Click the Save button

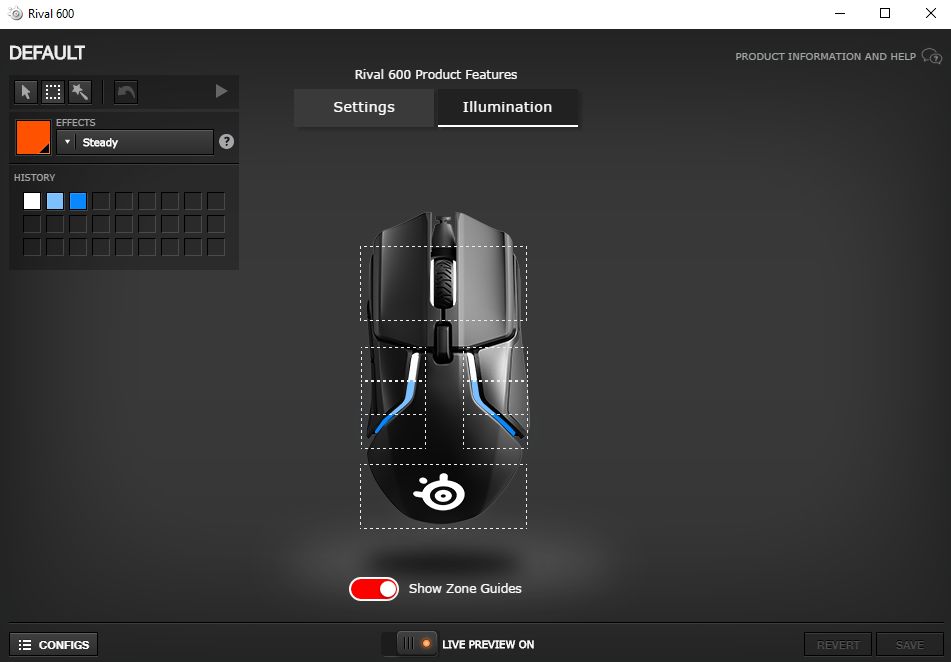click(x=910, y=644)
